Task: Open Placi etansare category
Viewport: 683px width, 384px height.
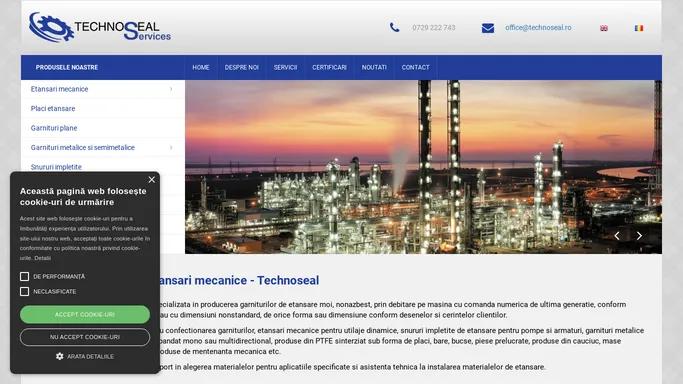Action: [x=53, y=108]
